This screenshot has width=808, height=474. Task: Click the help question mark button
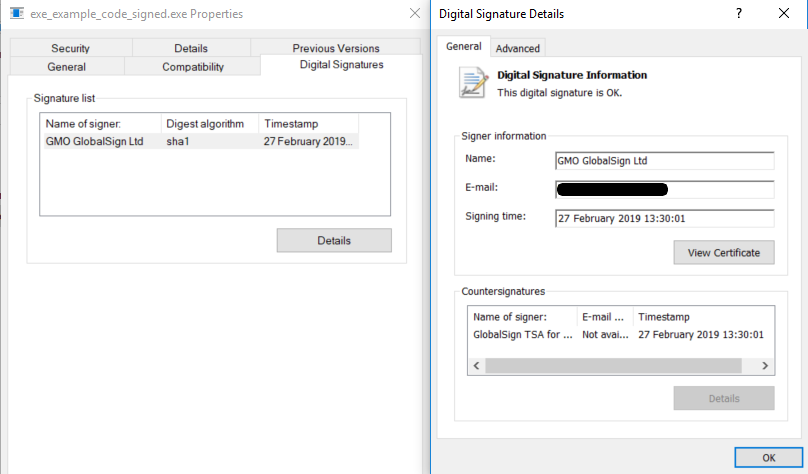click(x=739, y=14)
